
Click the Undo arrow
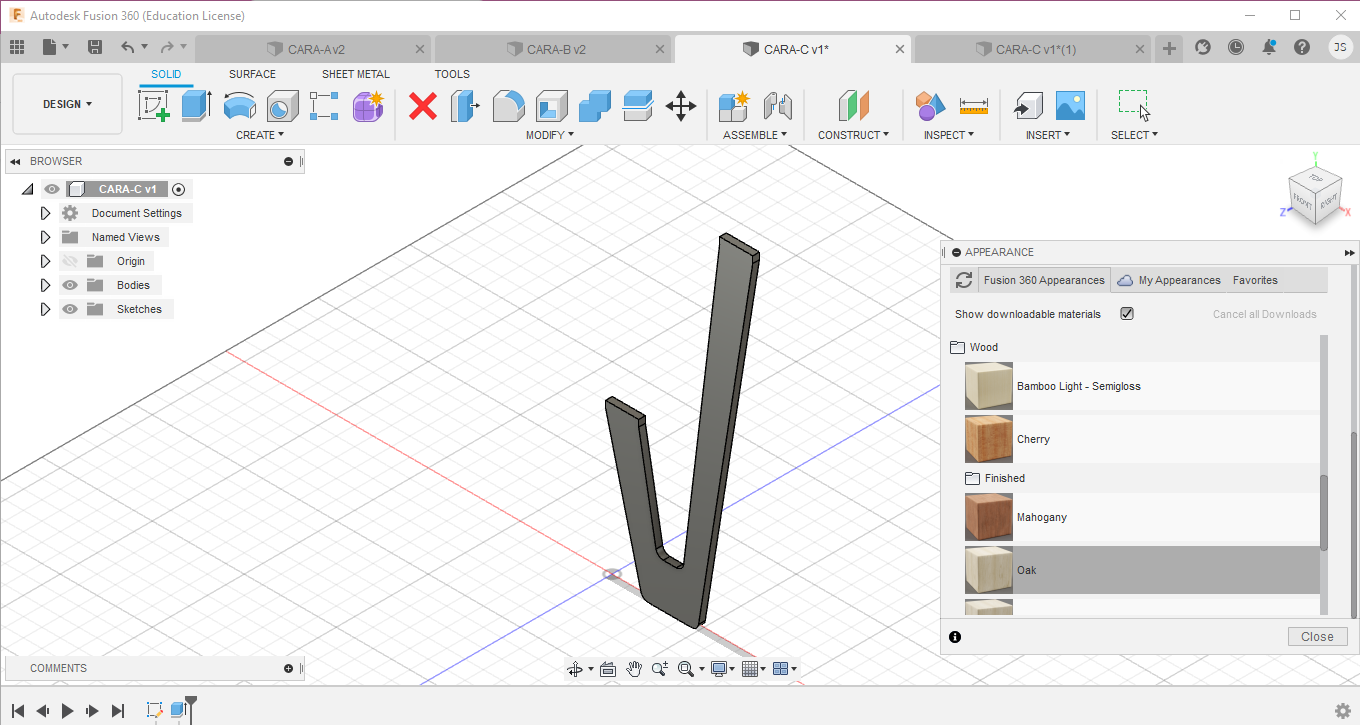pos(127,47)
